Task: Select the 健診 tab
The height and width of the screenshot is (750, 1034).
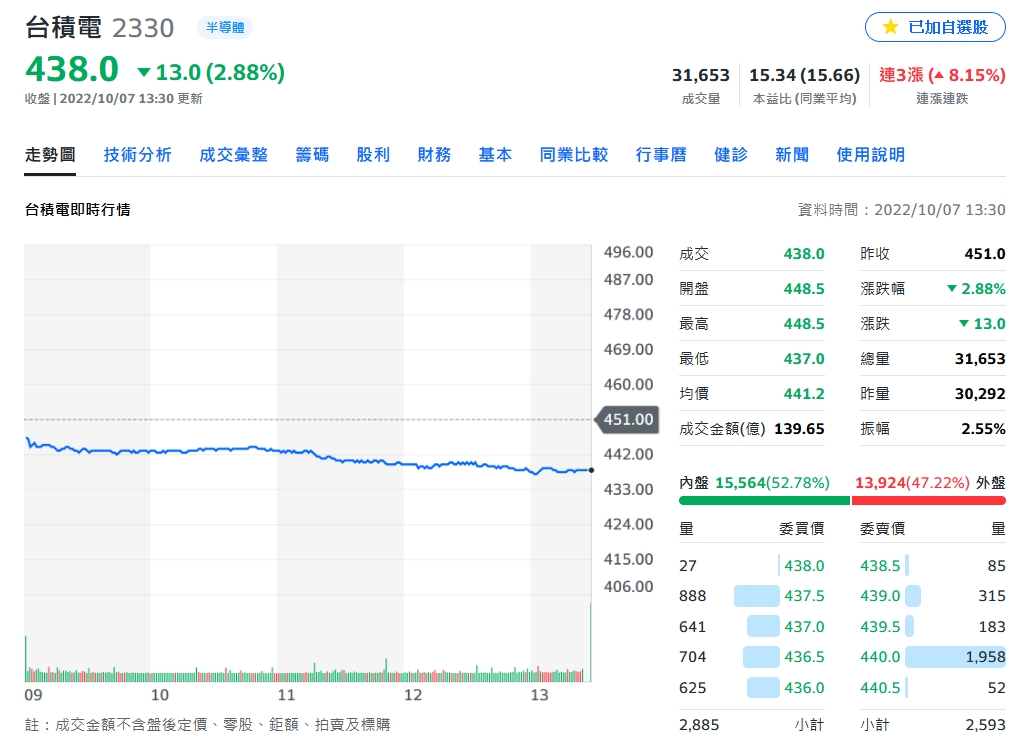Action: pyautogui.click(x=731, y=155)
